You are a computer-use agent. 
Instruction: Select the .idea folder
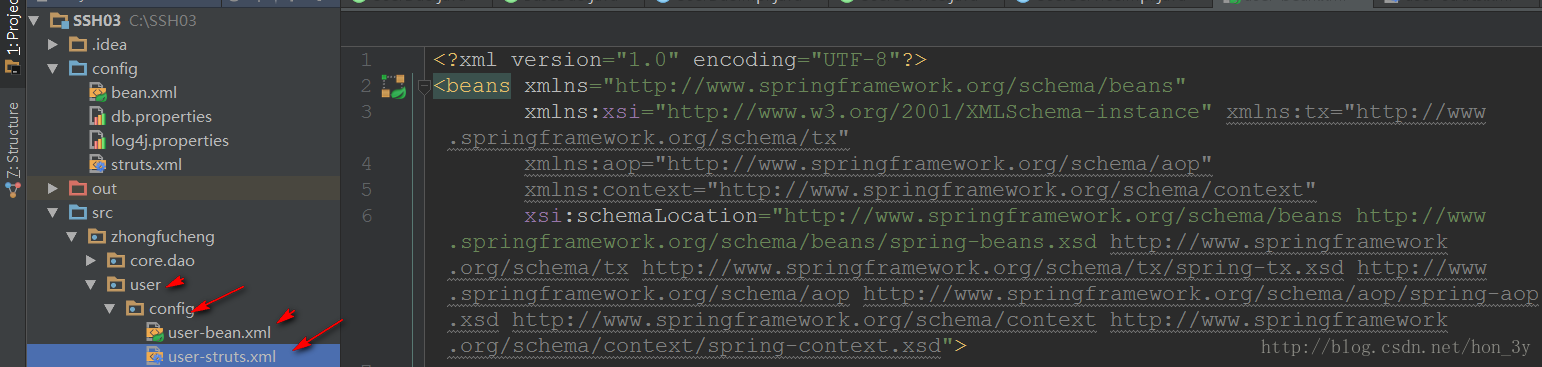[109, 45]
